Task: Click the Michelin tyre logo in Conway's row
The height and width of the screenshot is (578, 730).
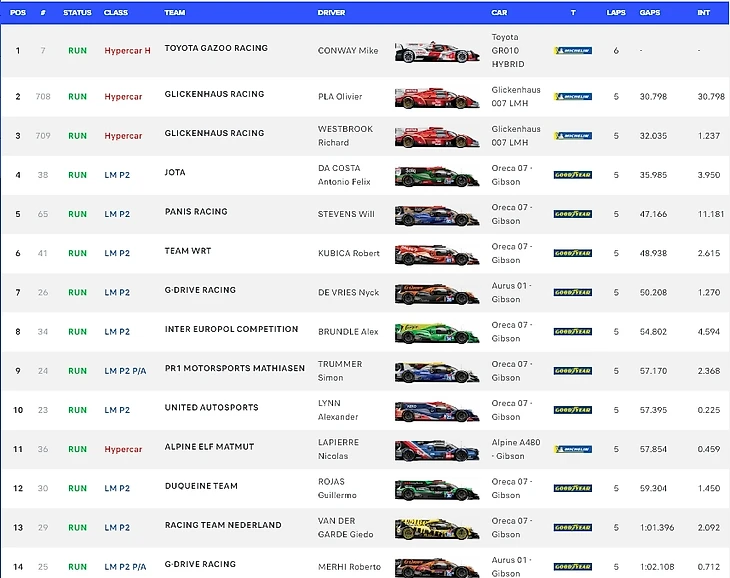Action: (573, 51)
